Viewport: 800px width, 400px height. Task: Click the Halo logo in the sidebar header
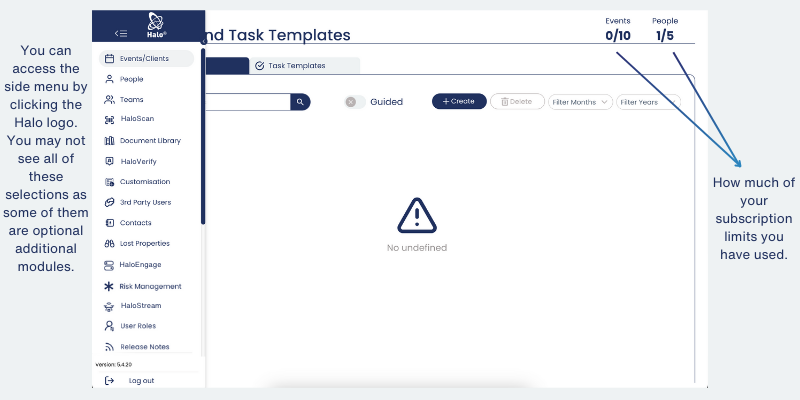tap(155, 23)
